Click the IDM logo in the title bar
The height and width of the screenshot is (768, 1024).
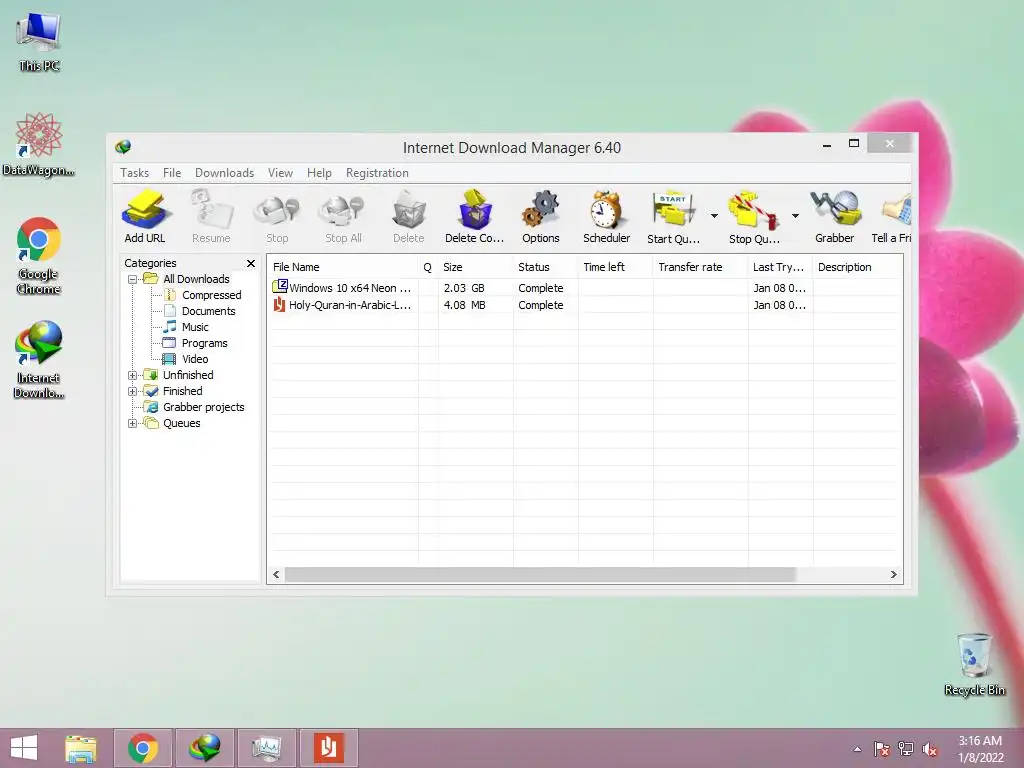123,147
